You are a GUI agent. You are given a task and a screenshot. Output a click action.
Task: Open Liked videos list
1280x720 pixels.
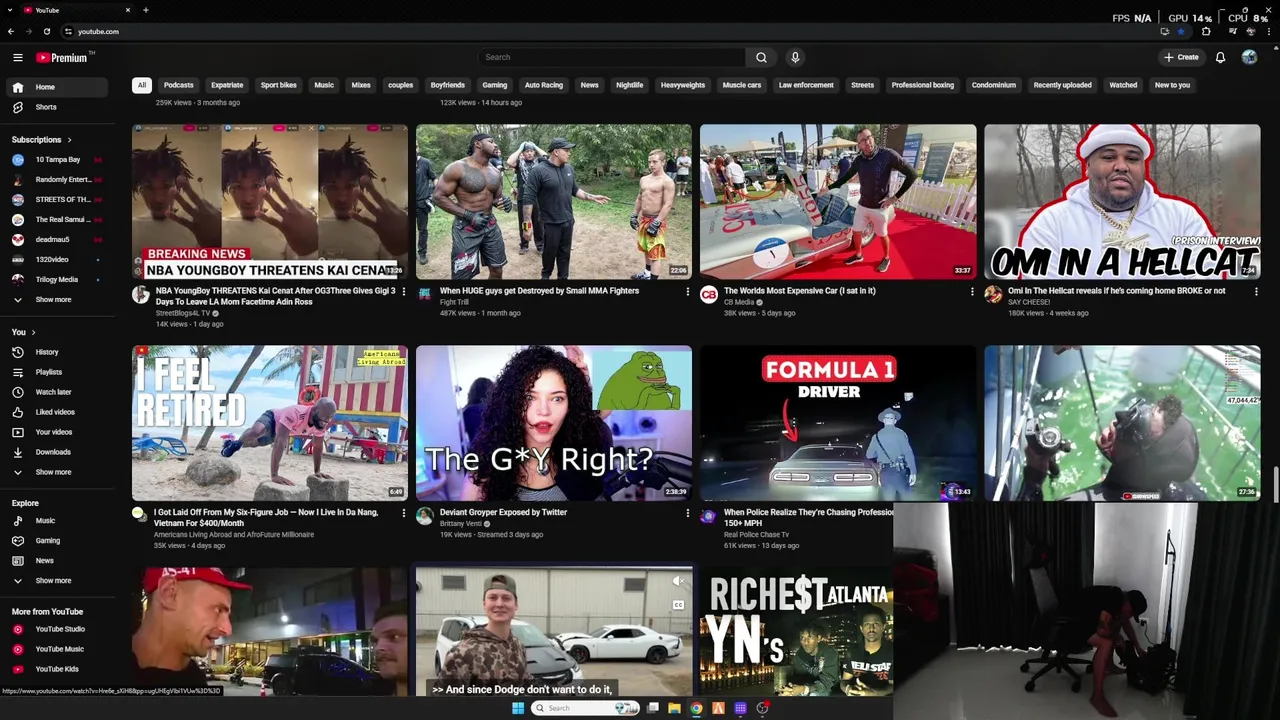[x=59, y=412]
